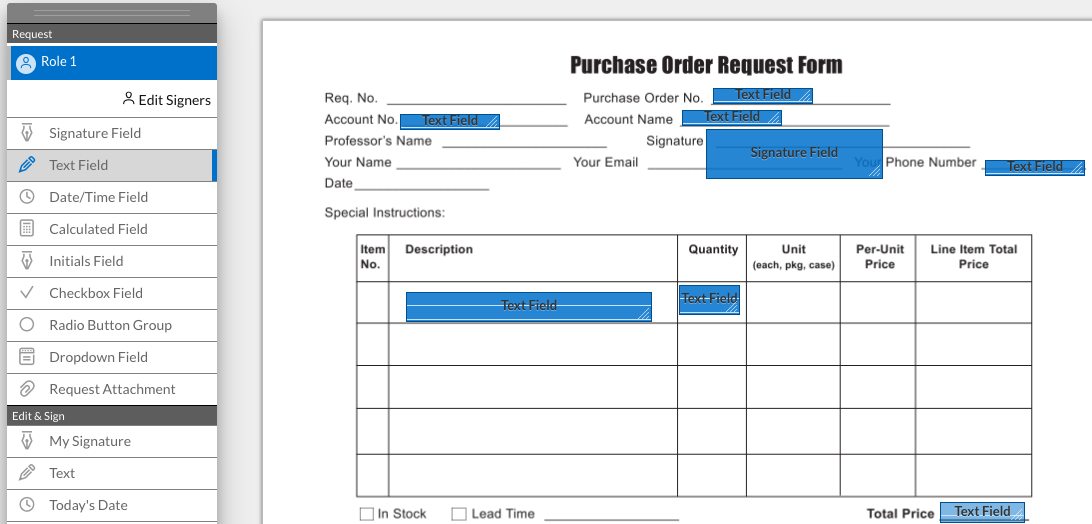Click the Date/Time Field clock icon
The image size is (1092, 524).
coord(28,197)
